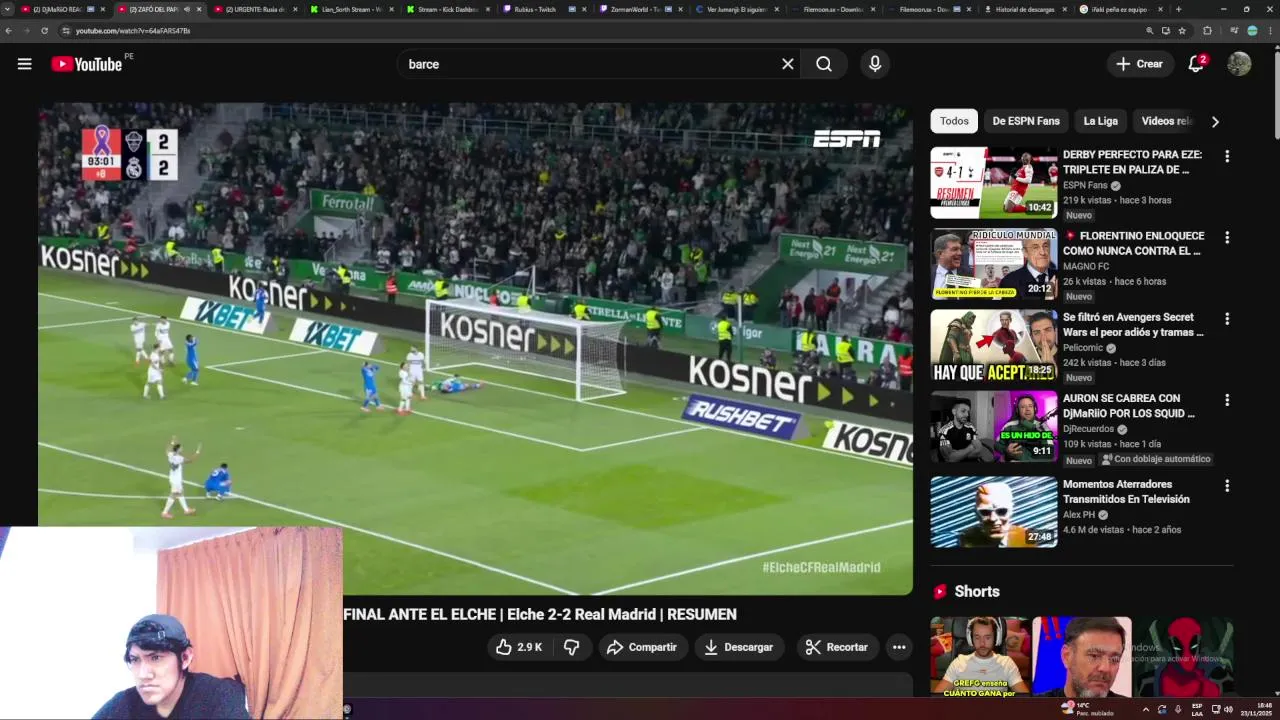
Task: Close the 'Lien_Sorth Stream' Kick tab
Action: tap(391, 9)
